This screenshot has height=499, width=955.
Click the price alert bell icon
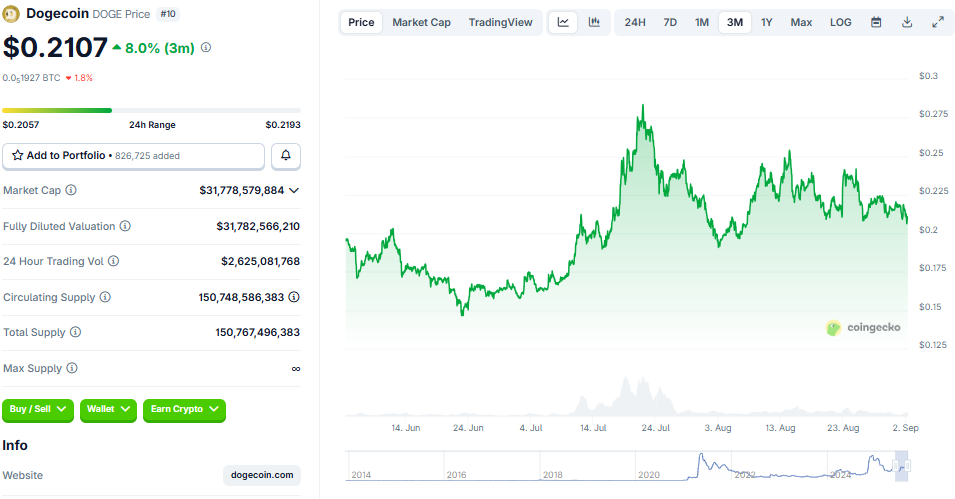[286, 155]
